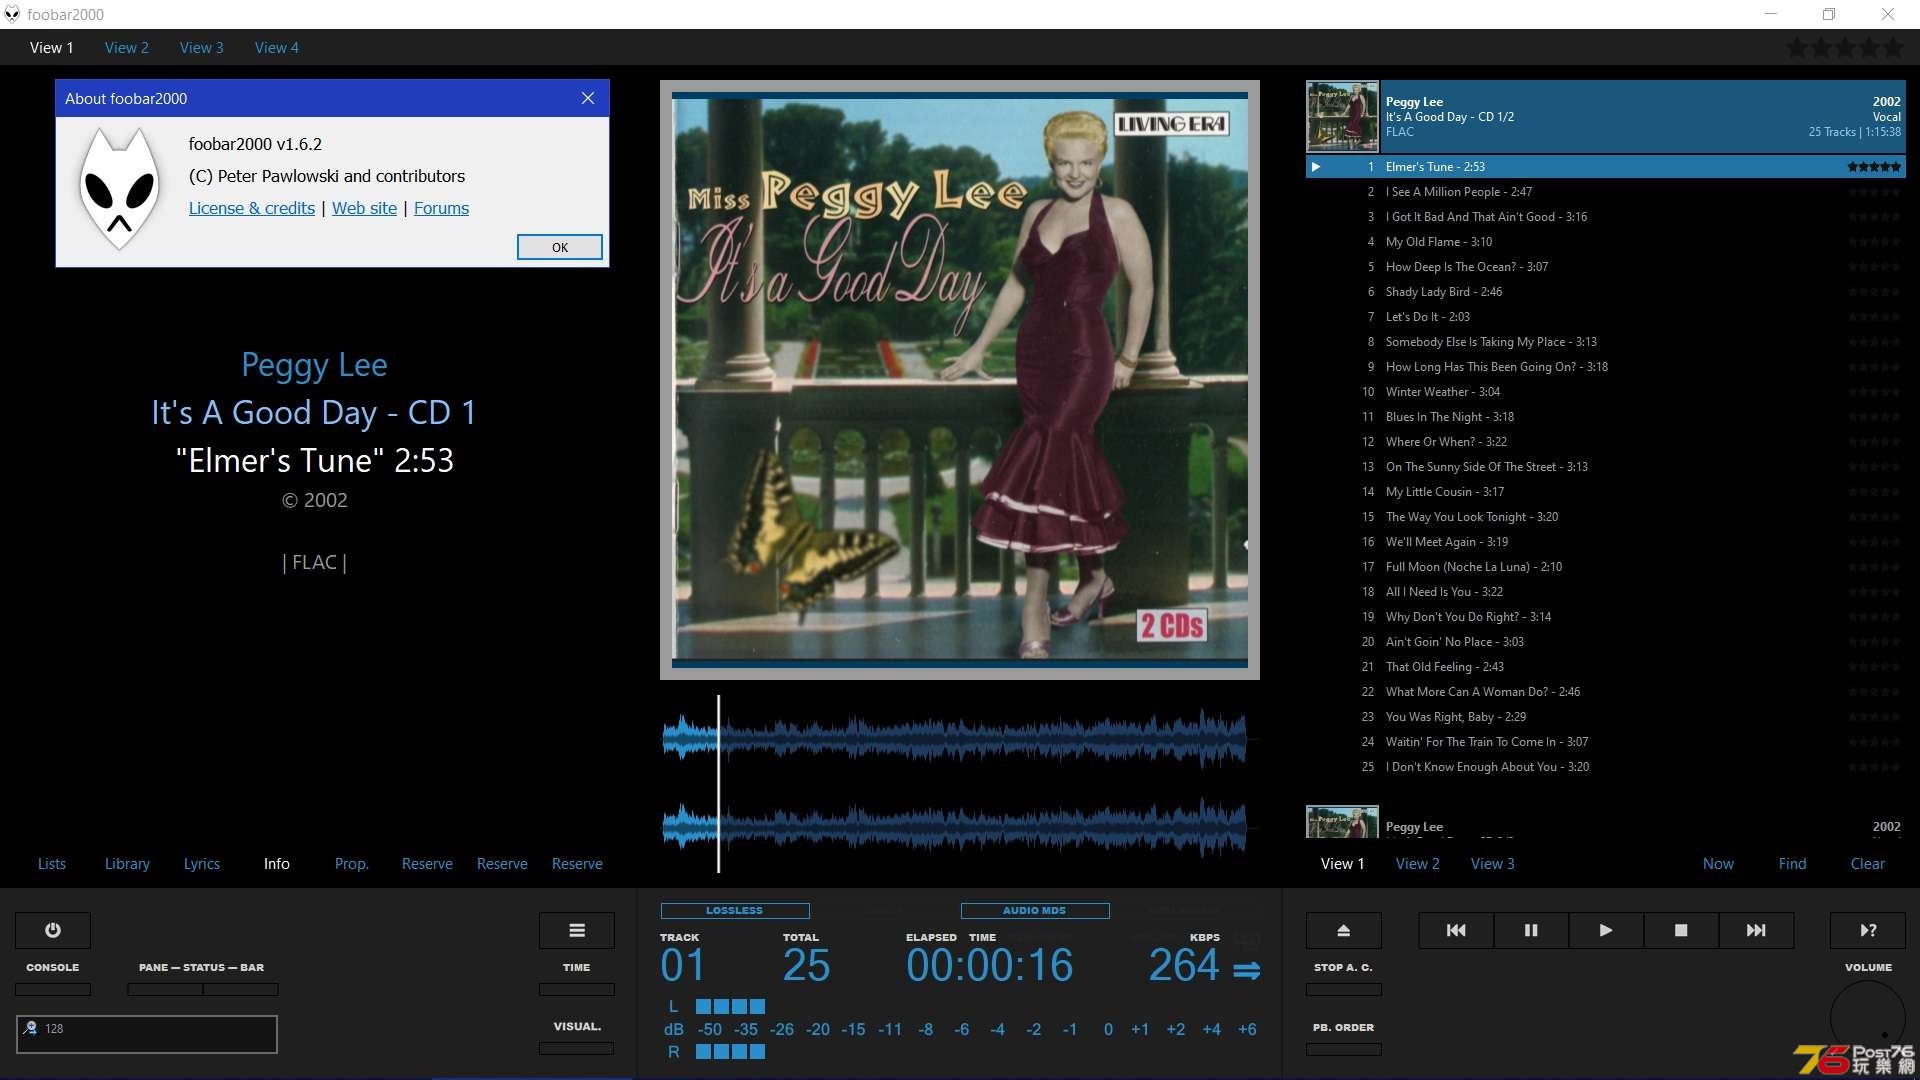Click the eject icon above STOP A. C.

pos(1344,930)
